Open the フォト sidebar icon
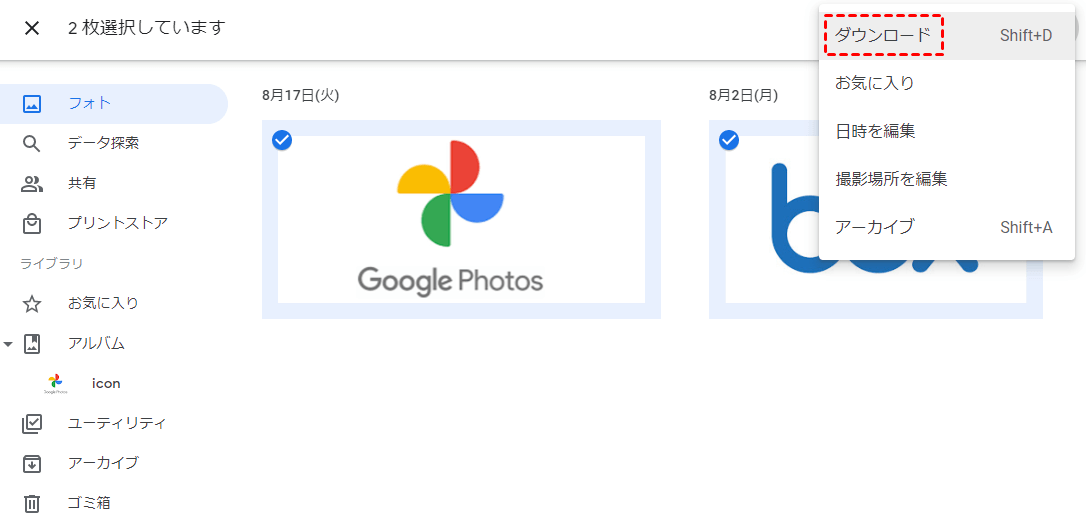Screen dimensions: 1086x530 pos(32,104)
